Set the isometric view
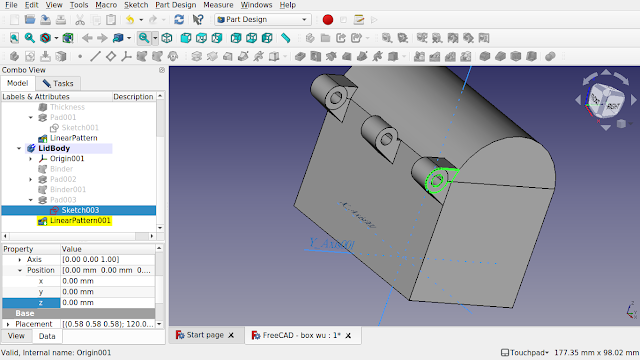The width and height of the screenshot is (640, 360). (x=167, y=38)
